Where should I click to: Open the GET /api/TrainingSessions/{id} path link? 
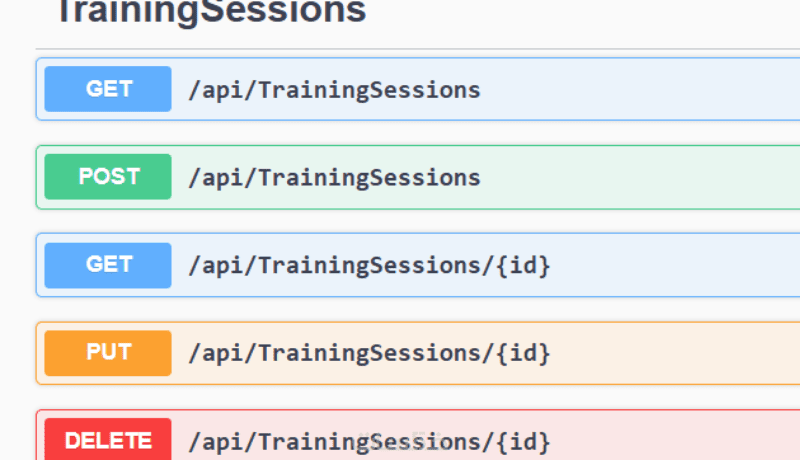(369, 266)
